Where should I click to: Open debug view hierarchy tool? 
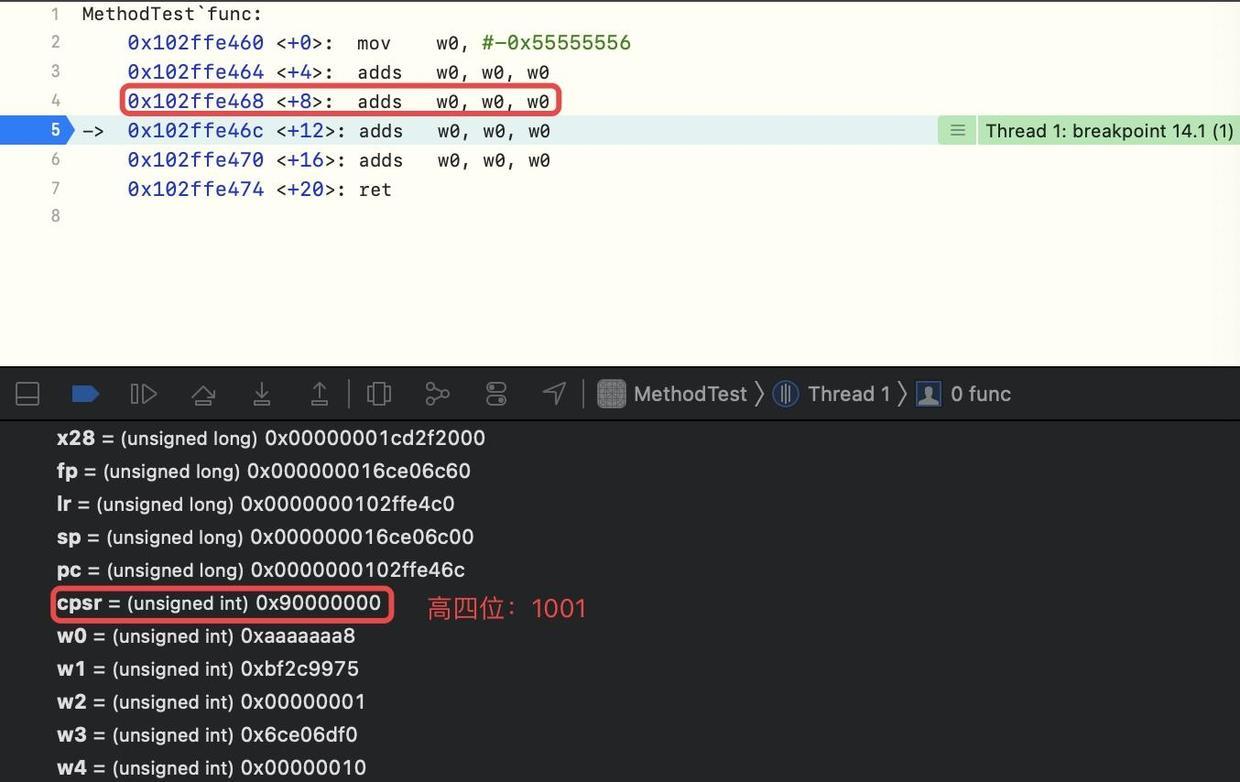click(379, 394)
